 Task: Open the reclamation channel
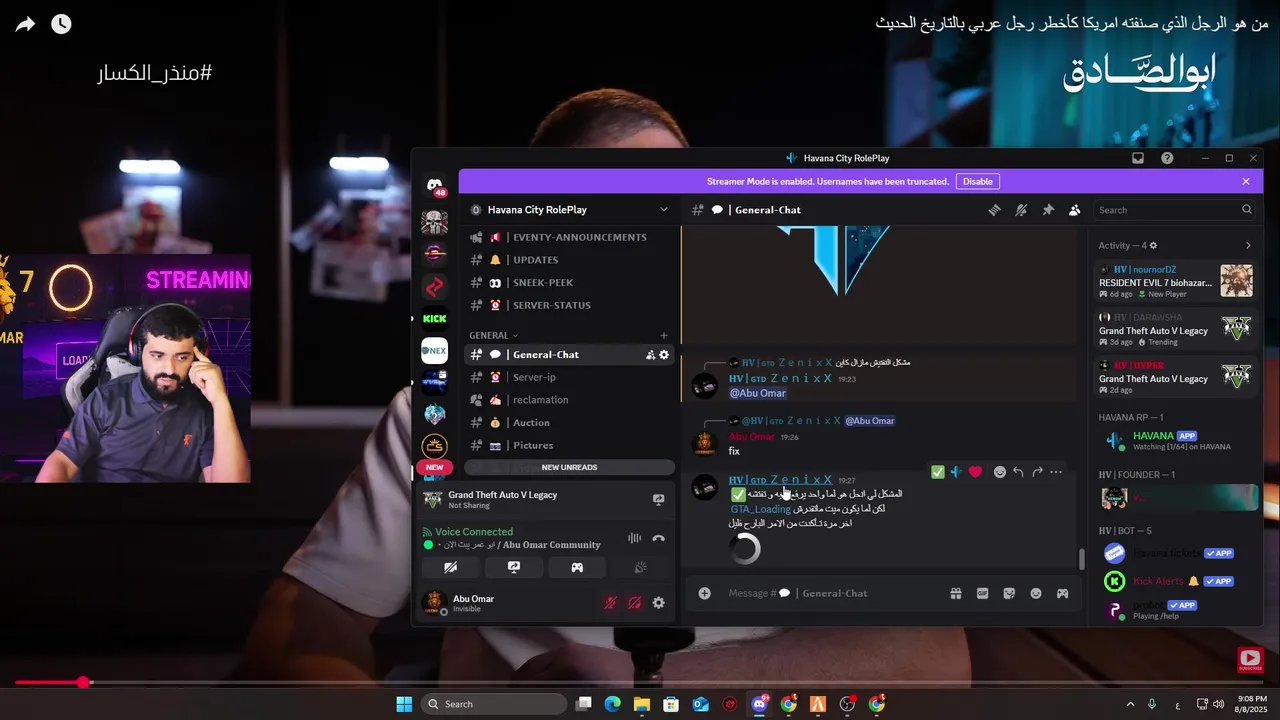[x=570, y=400]
